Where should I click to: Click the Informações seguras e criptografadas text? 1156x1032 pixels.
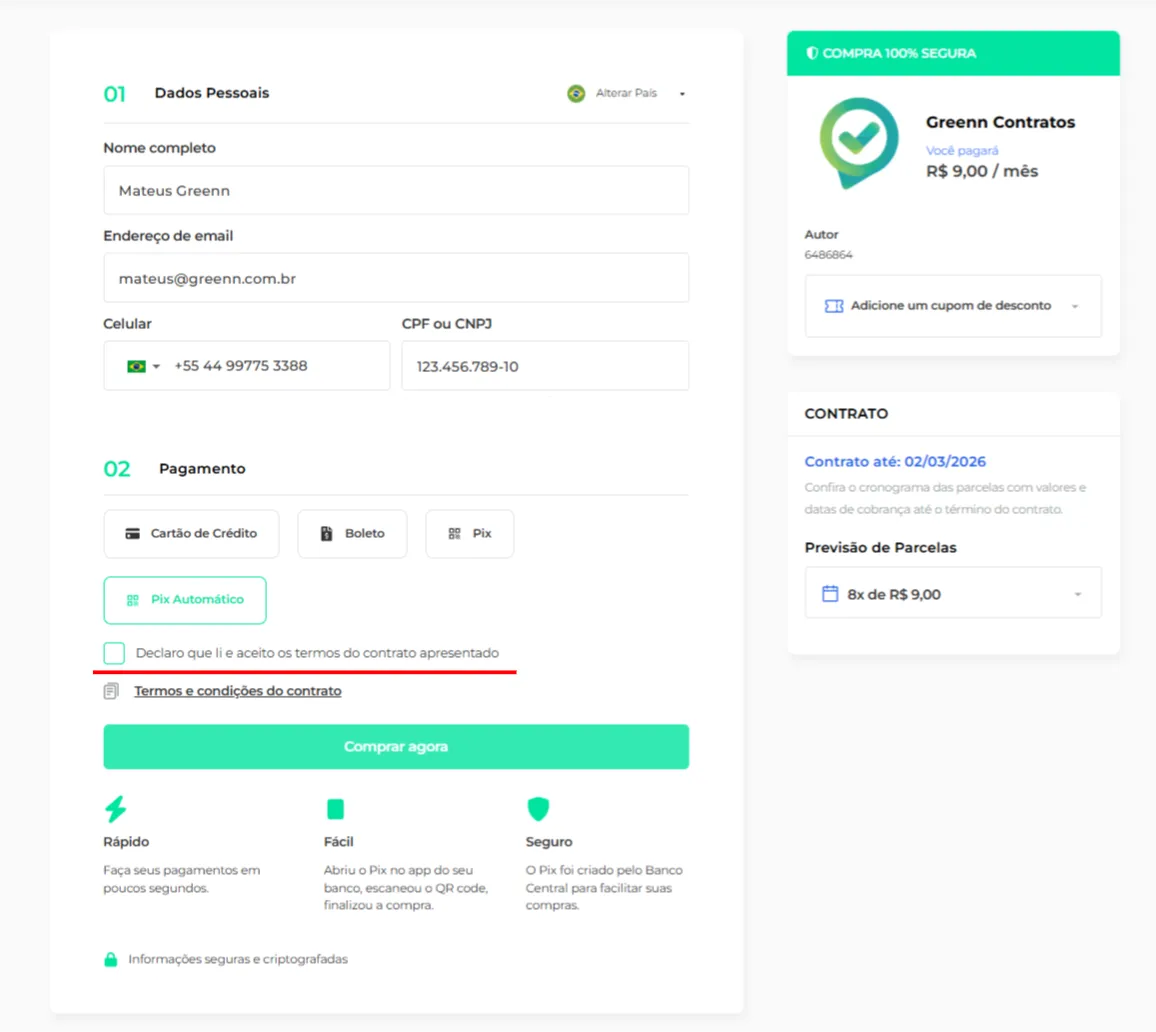pyautogui.click(x=238, y=959)
